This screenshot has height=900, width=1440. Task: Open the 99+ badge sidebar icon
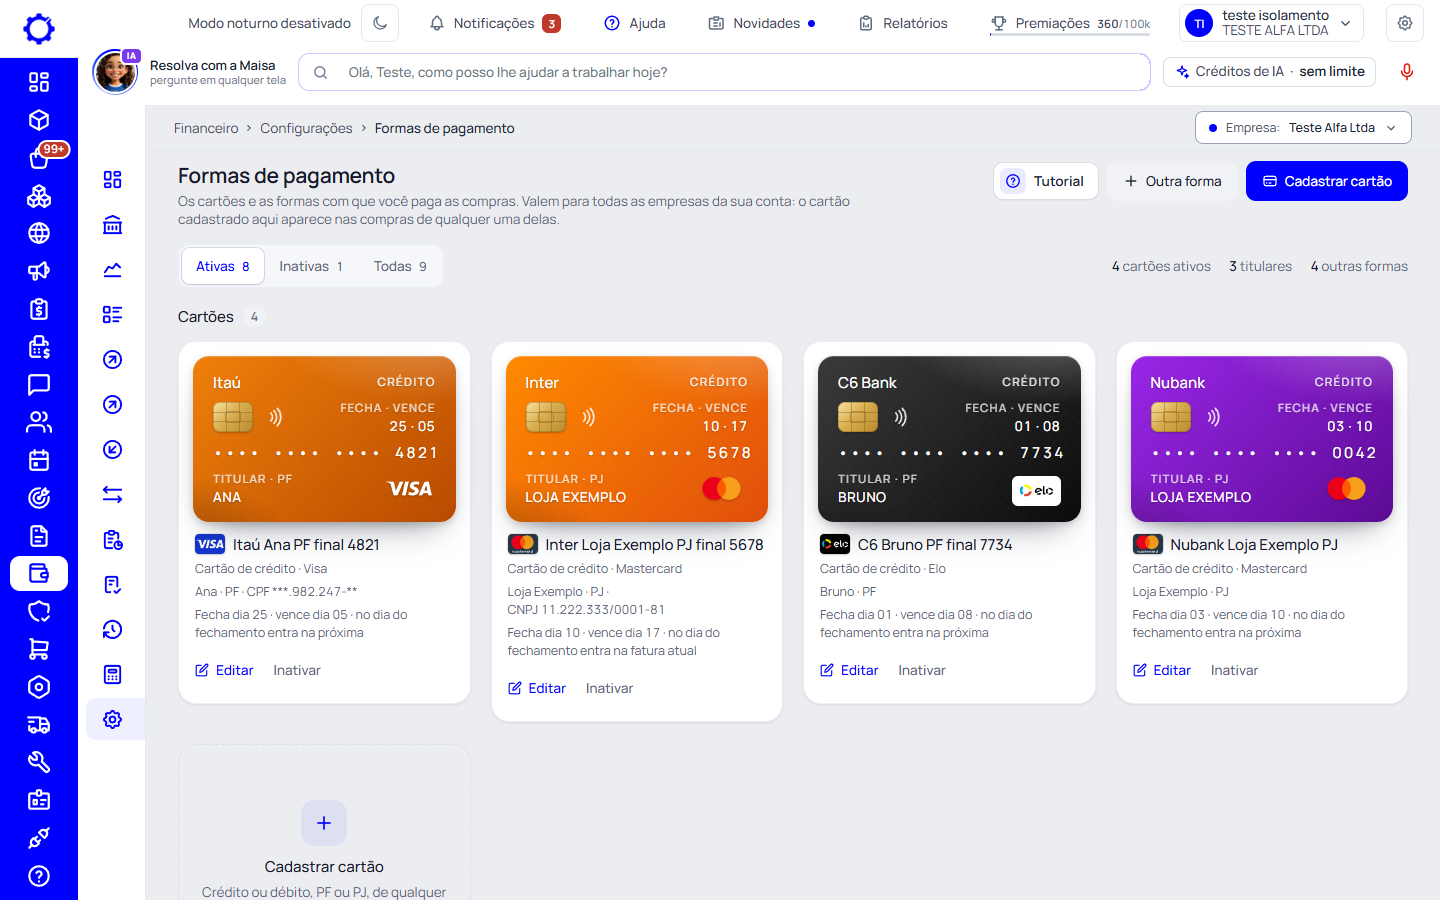click(x=39, y=158)
